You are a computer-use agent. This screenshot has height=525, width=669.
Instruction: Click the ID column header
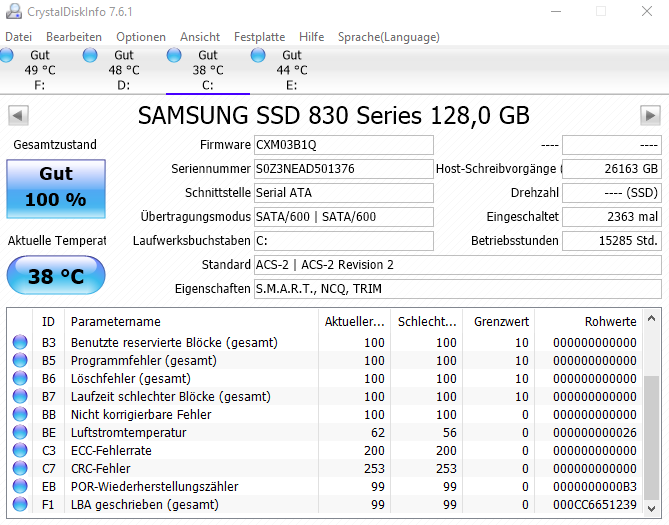(x=48, y=321)
